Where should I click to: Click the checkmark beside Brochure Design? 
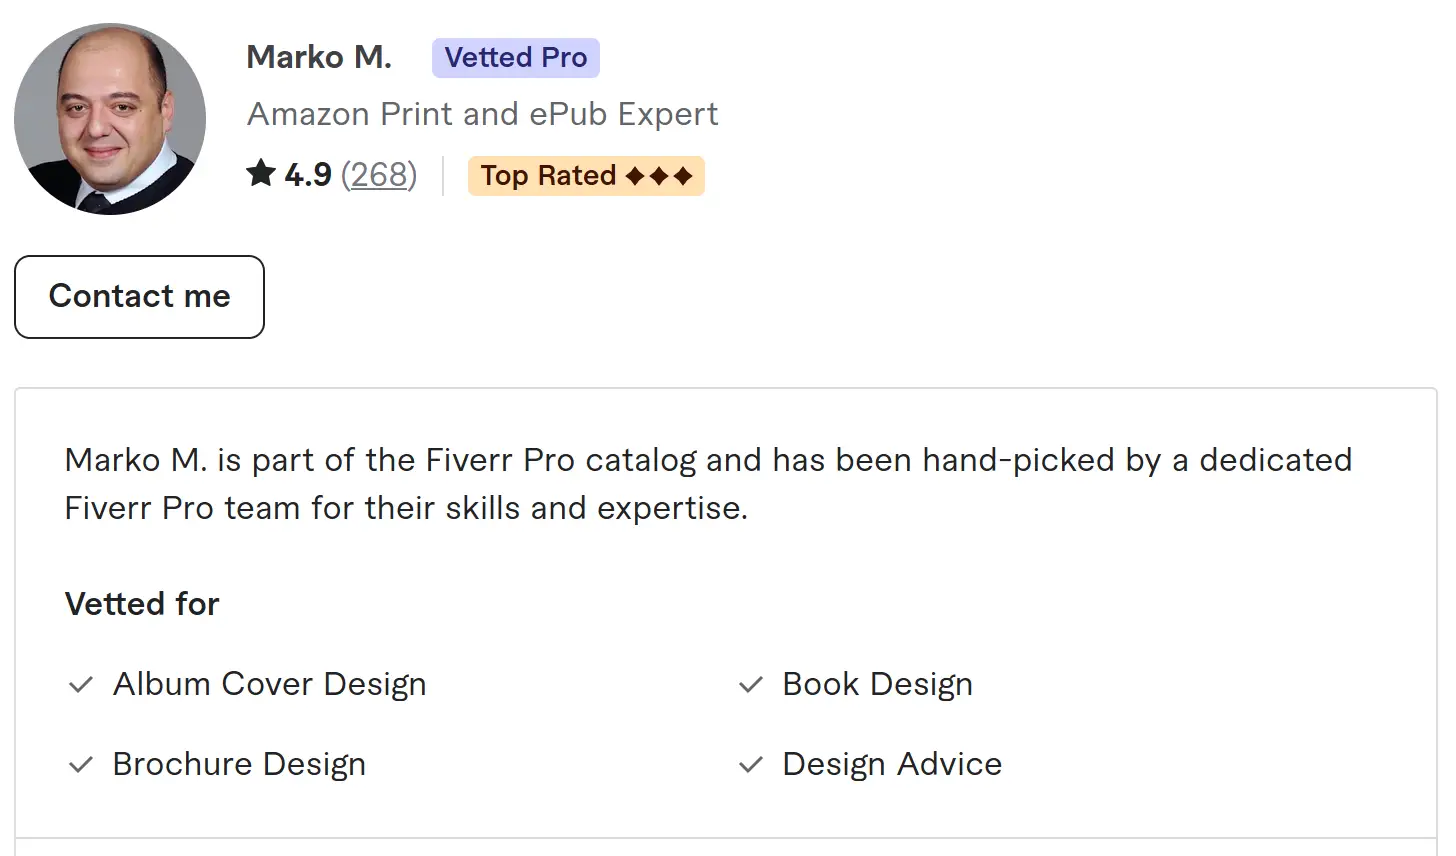tap(81, 765)
